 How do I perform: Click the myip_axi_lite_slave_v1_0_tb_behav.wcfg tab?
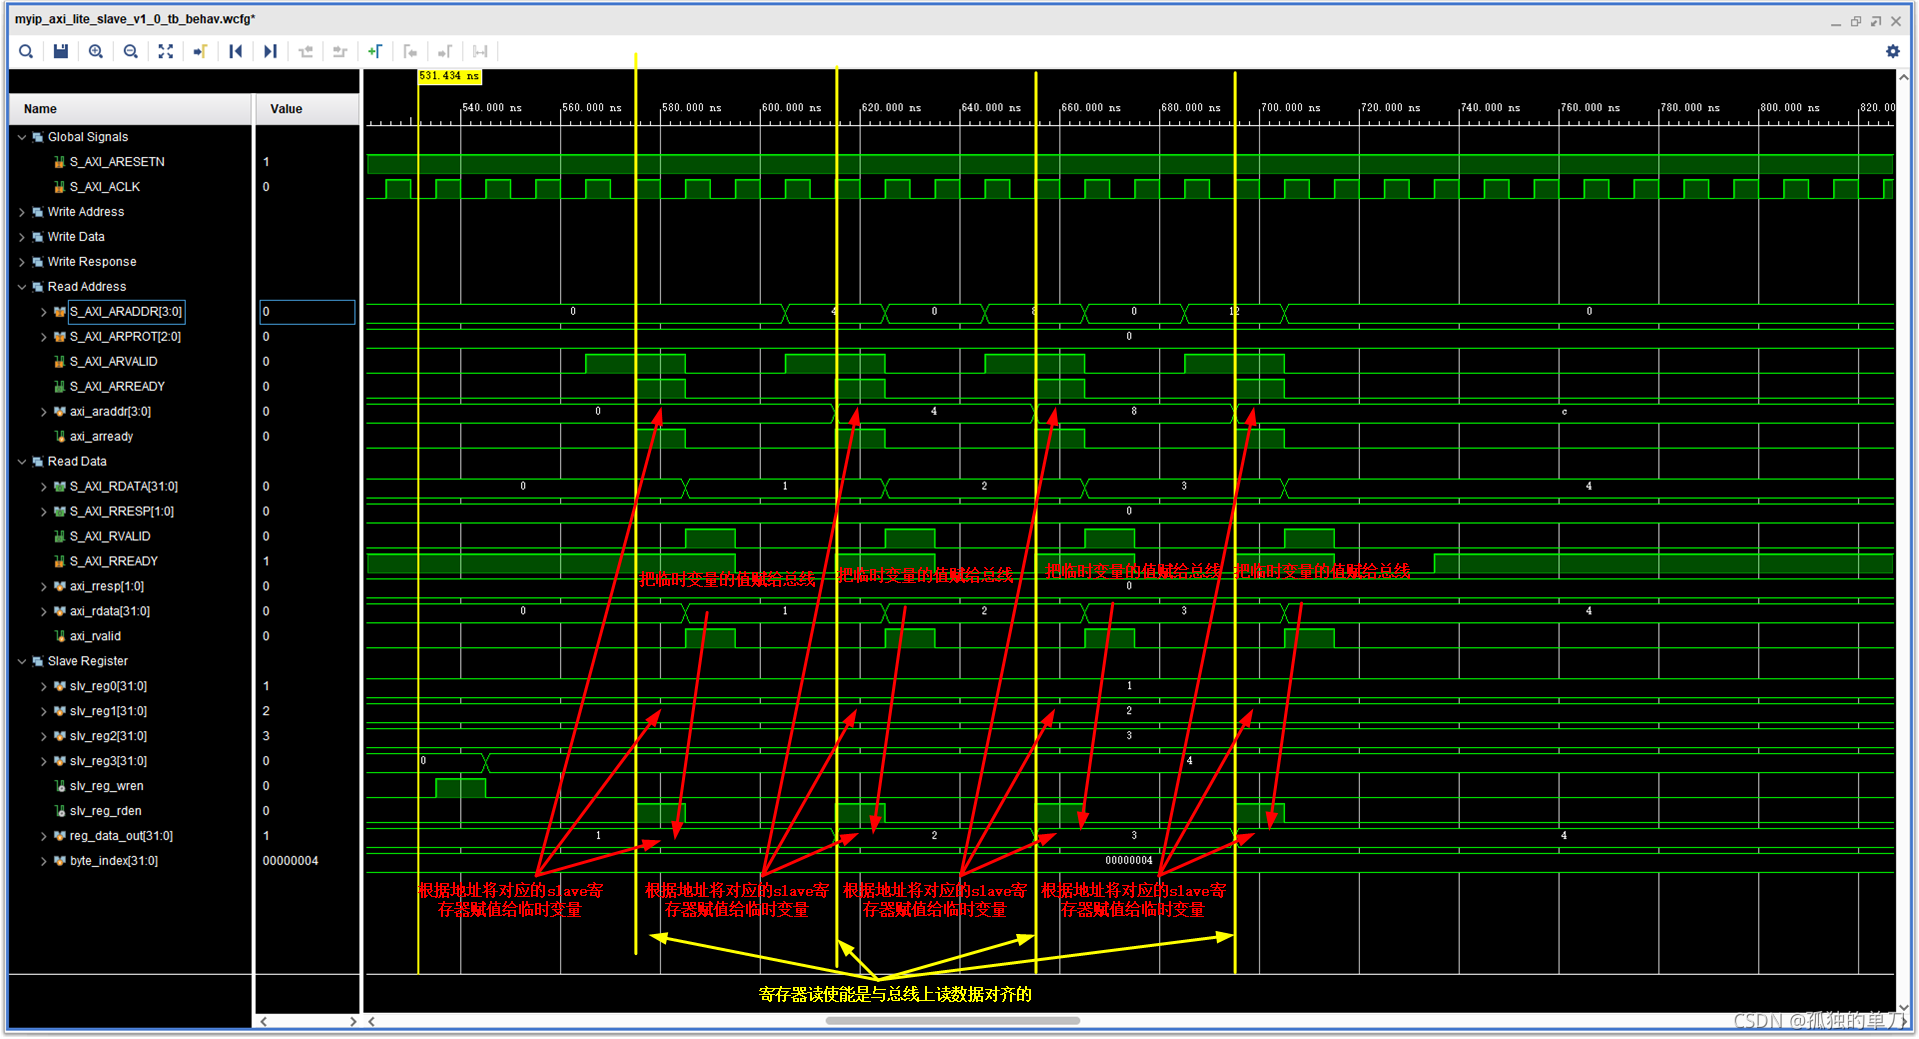(135, 19)
